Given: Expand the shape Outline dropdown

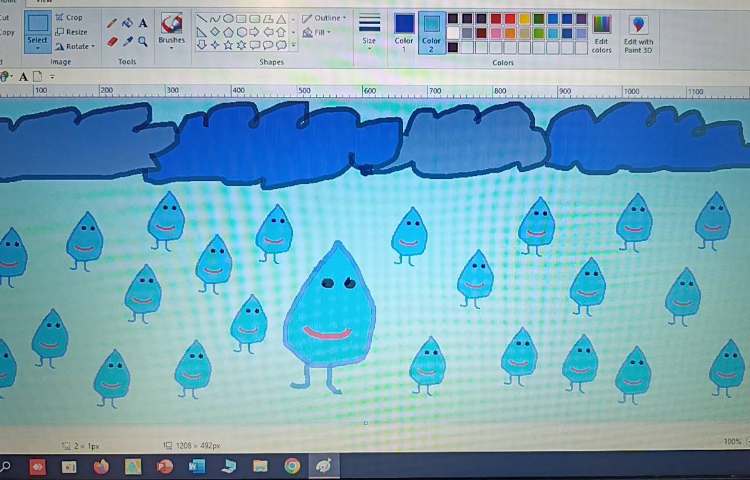Looking at the screenshot, I should click(x=325, y=18).
